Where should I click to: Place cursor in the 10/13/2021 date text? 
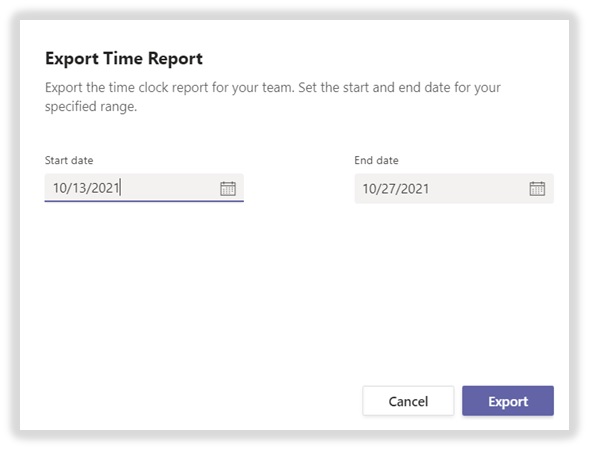86,188
